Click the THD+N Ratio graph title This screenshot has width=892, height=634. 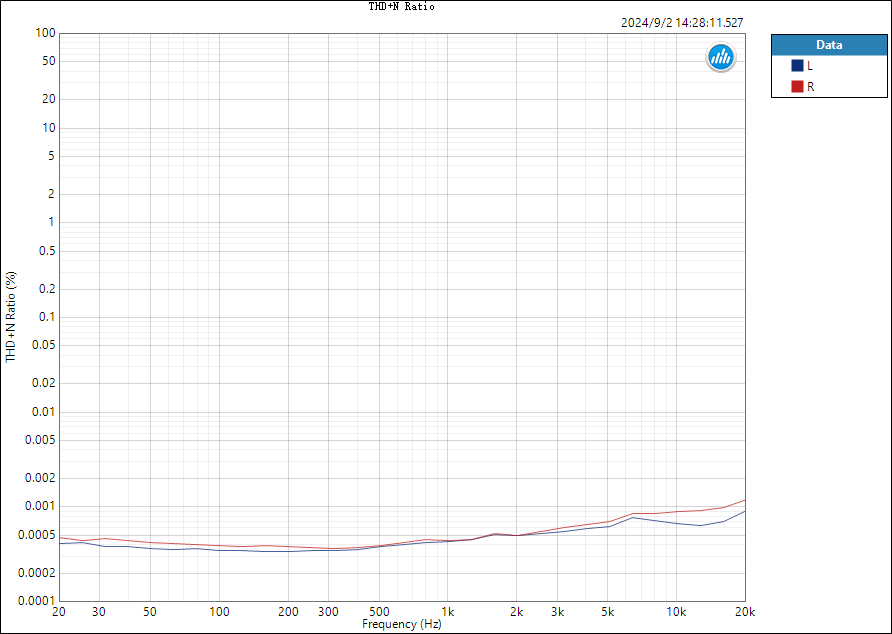click(402, 6)
